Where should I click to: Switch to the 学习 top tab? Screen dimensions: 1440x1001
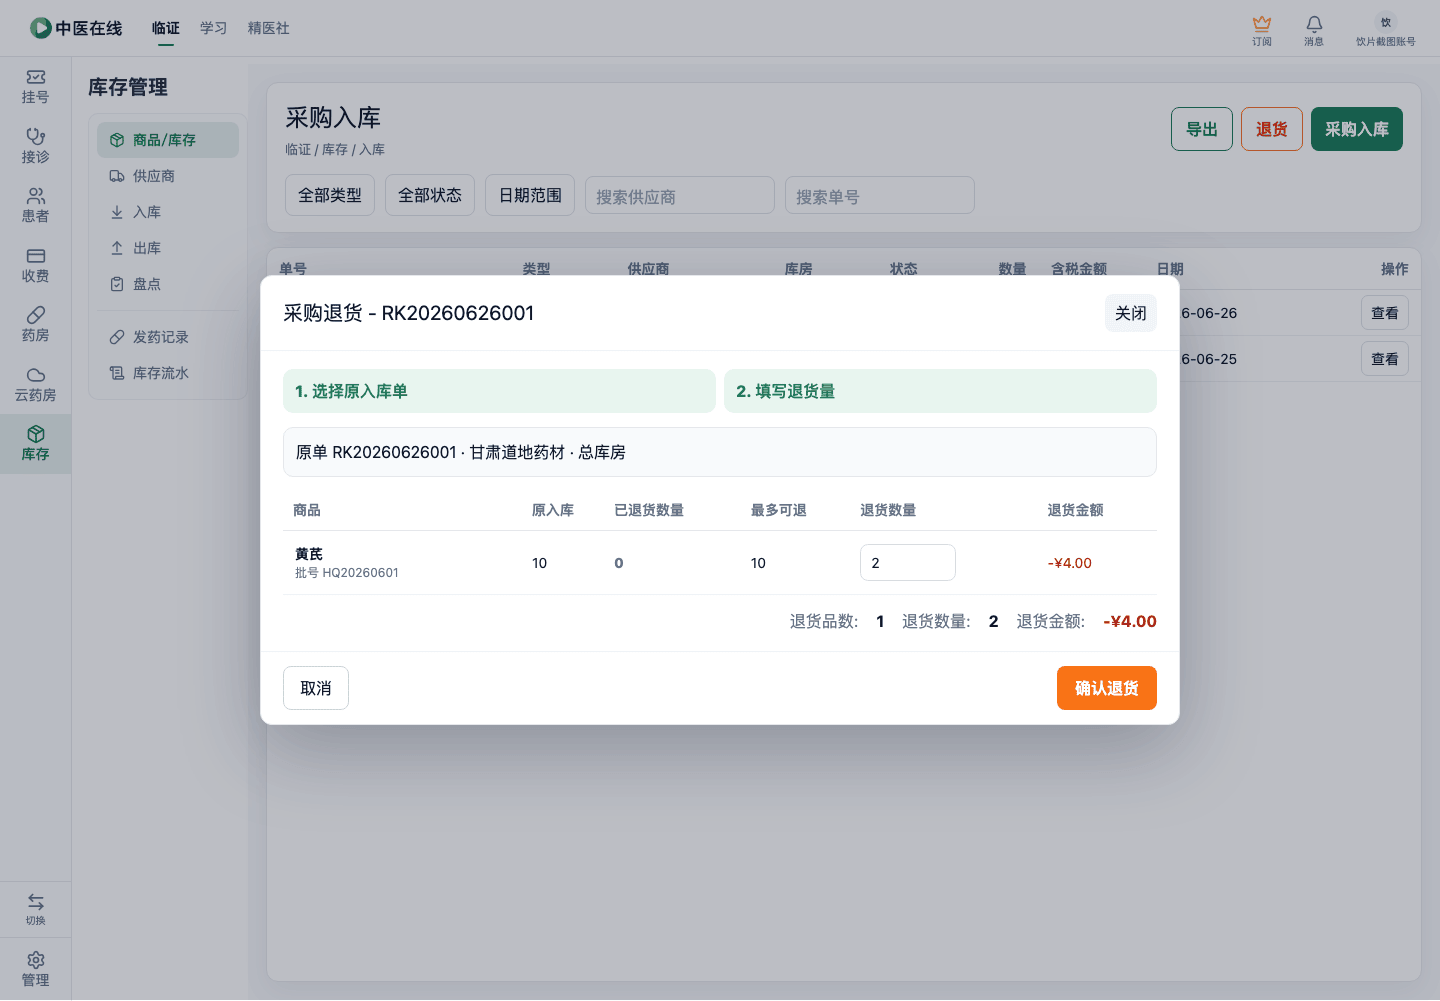tap(214, 28)
